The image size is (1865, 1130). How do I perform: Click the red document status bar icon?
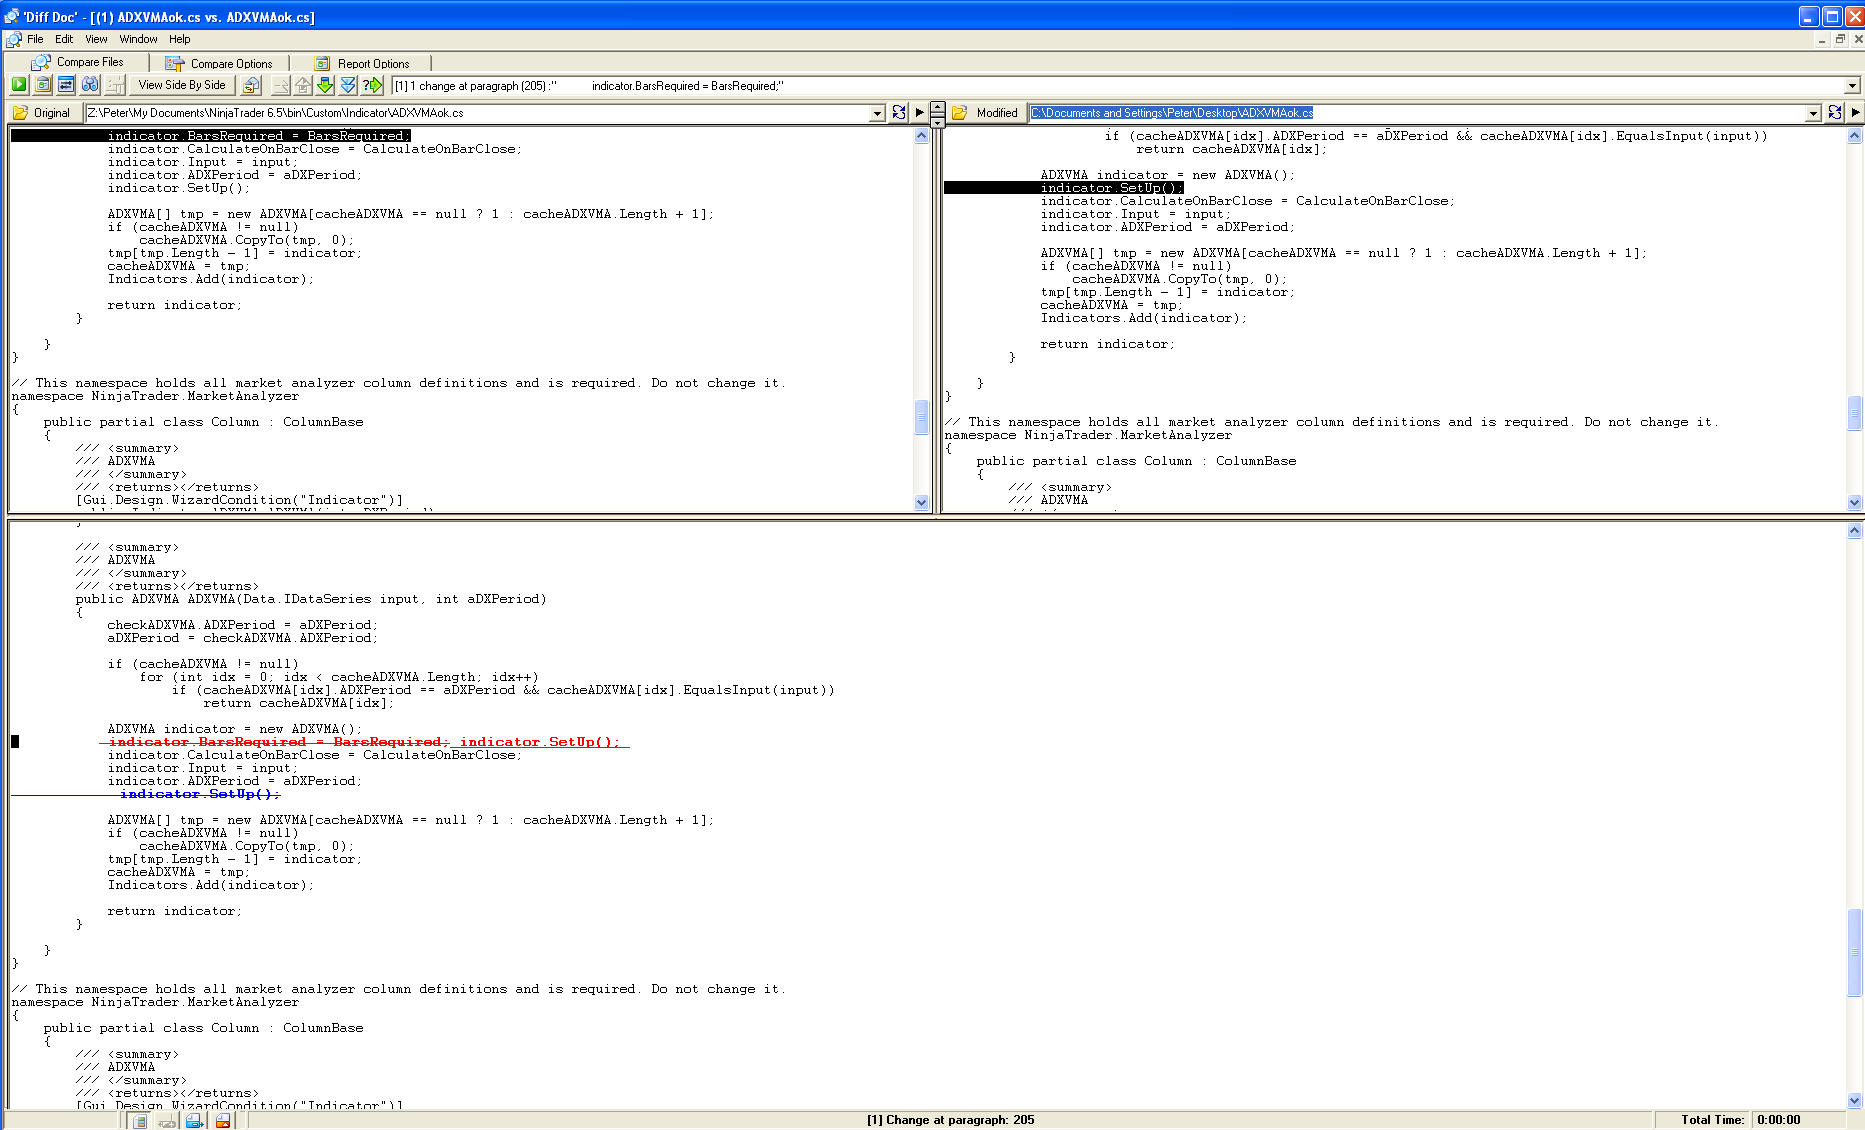(x=223, y=1121)
